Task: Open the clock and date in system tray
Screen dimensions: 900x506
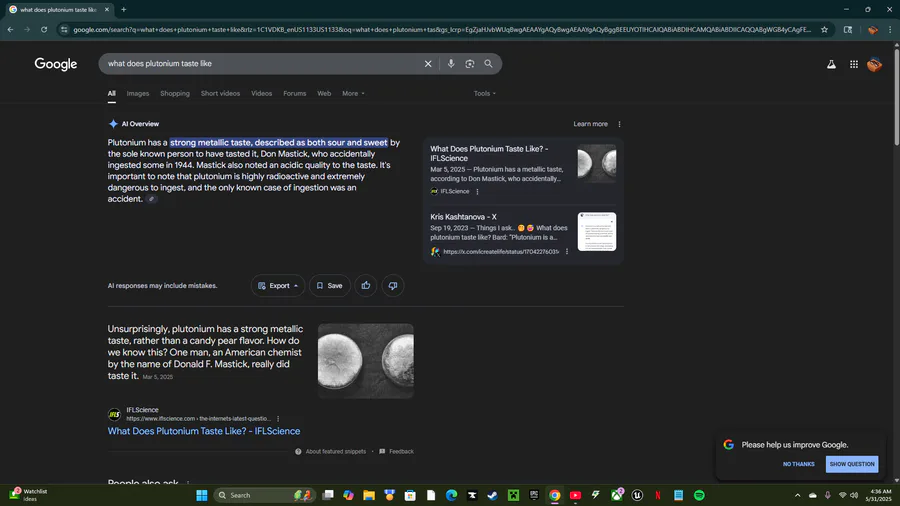Action: (880, 495)
